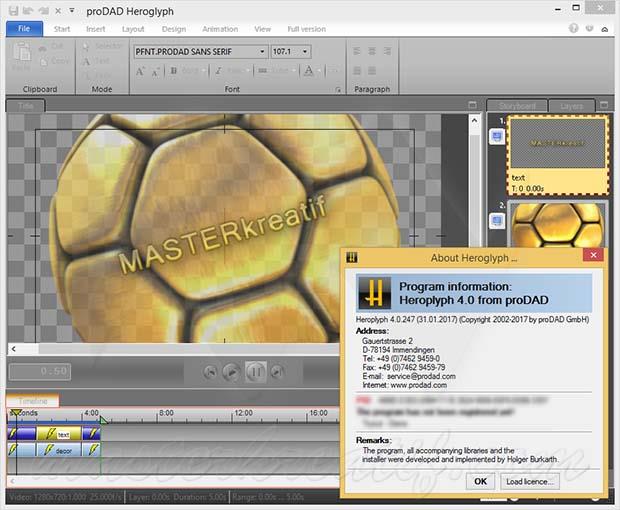
Task: Open the 107.1 font size dropdown
Action: [305, 52]
